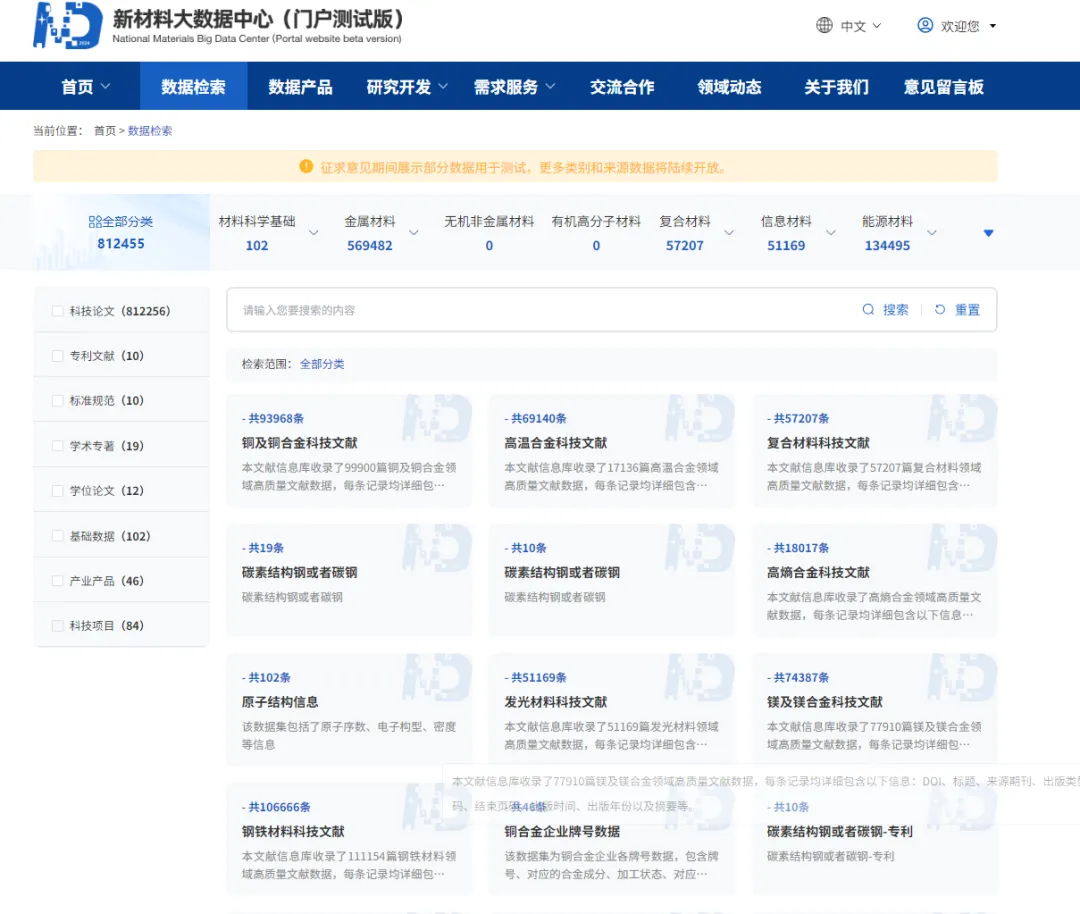Check the 专利文献 (10) checkbox

click(x=58, y=356)
